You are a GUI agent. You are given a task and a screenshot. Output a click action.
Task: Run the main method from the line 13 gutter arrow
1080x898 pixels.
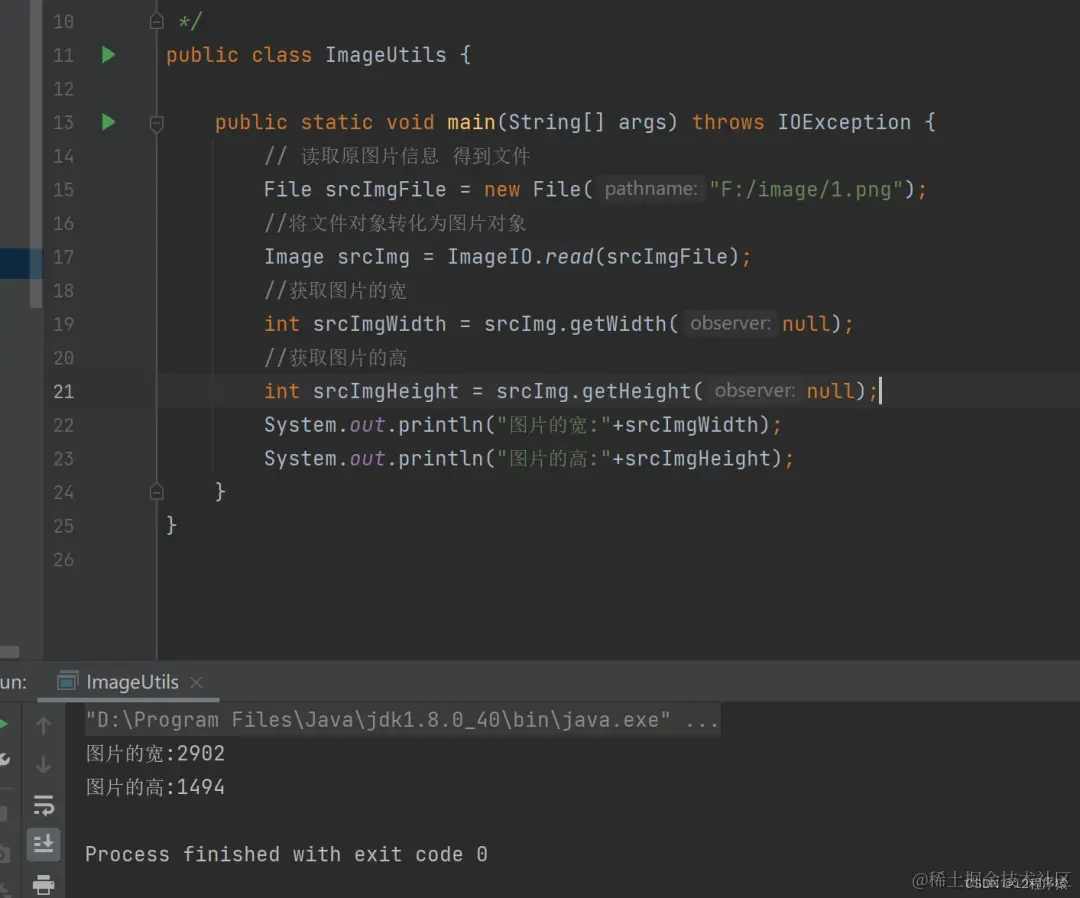pos(108,122)
